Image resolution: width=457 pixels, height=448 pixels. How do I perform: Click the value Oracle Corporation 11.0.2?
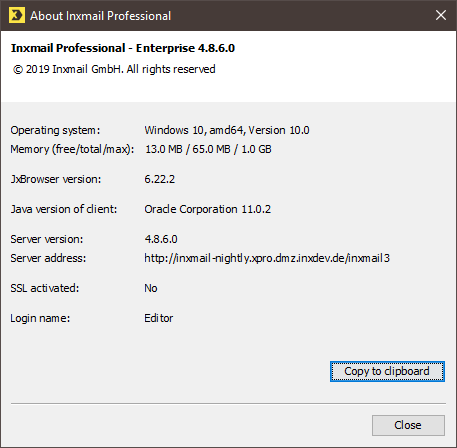tap(207, 209)
